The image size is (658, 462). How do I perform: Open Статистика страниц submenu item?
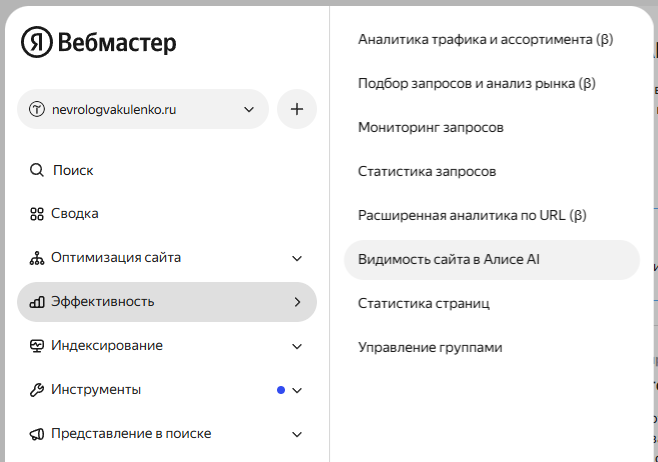tap(423, 303)
